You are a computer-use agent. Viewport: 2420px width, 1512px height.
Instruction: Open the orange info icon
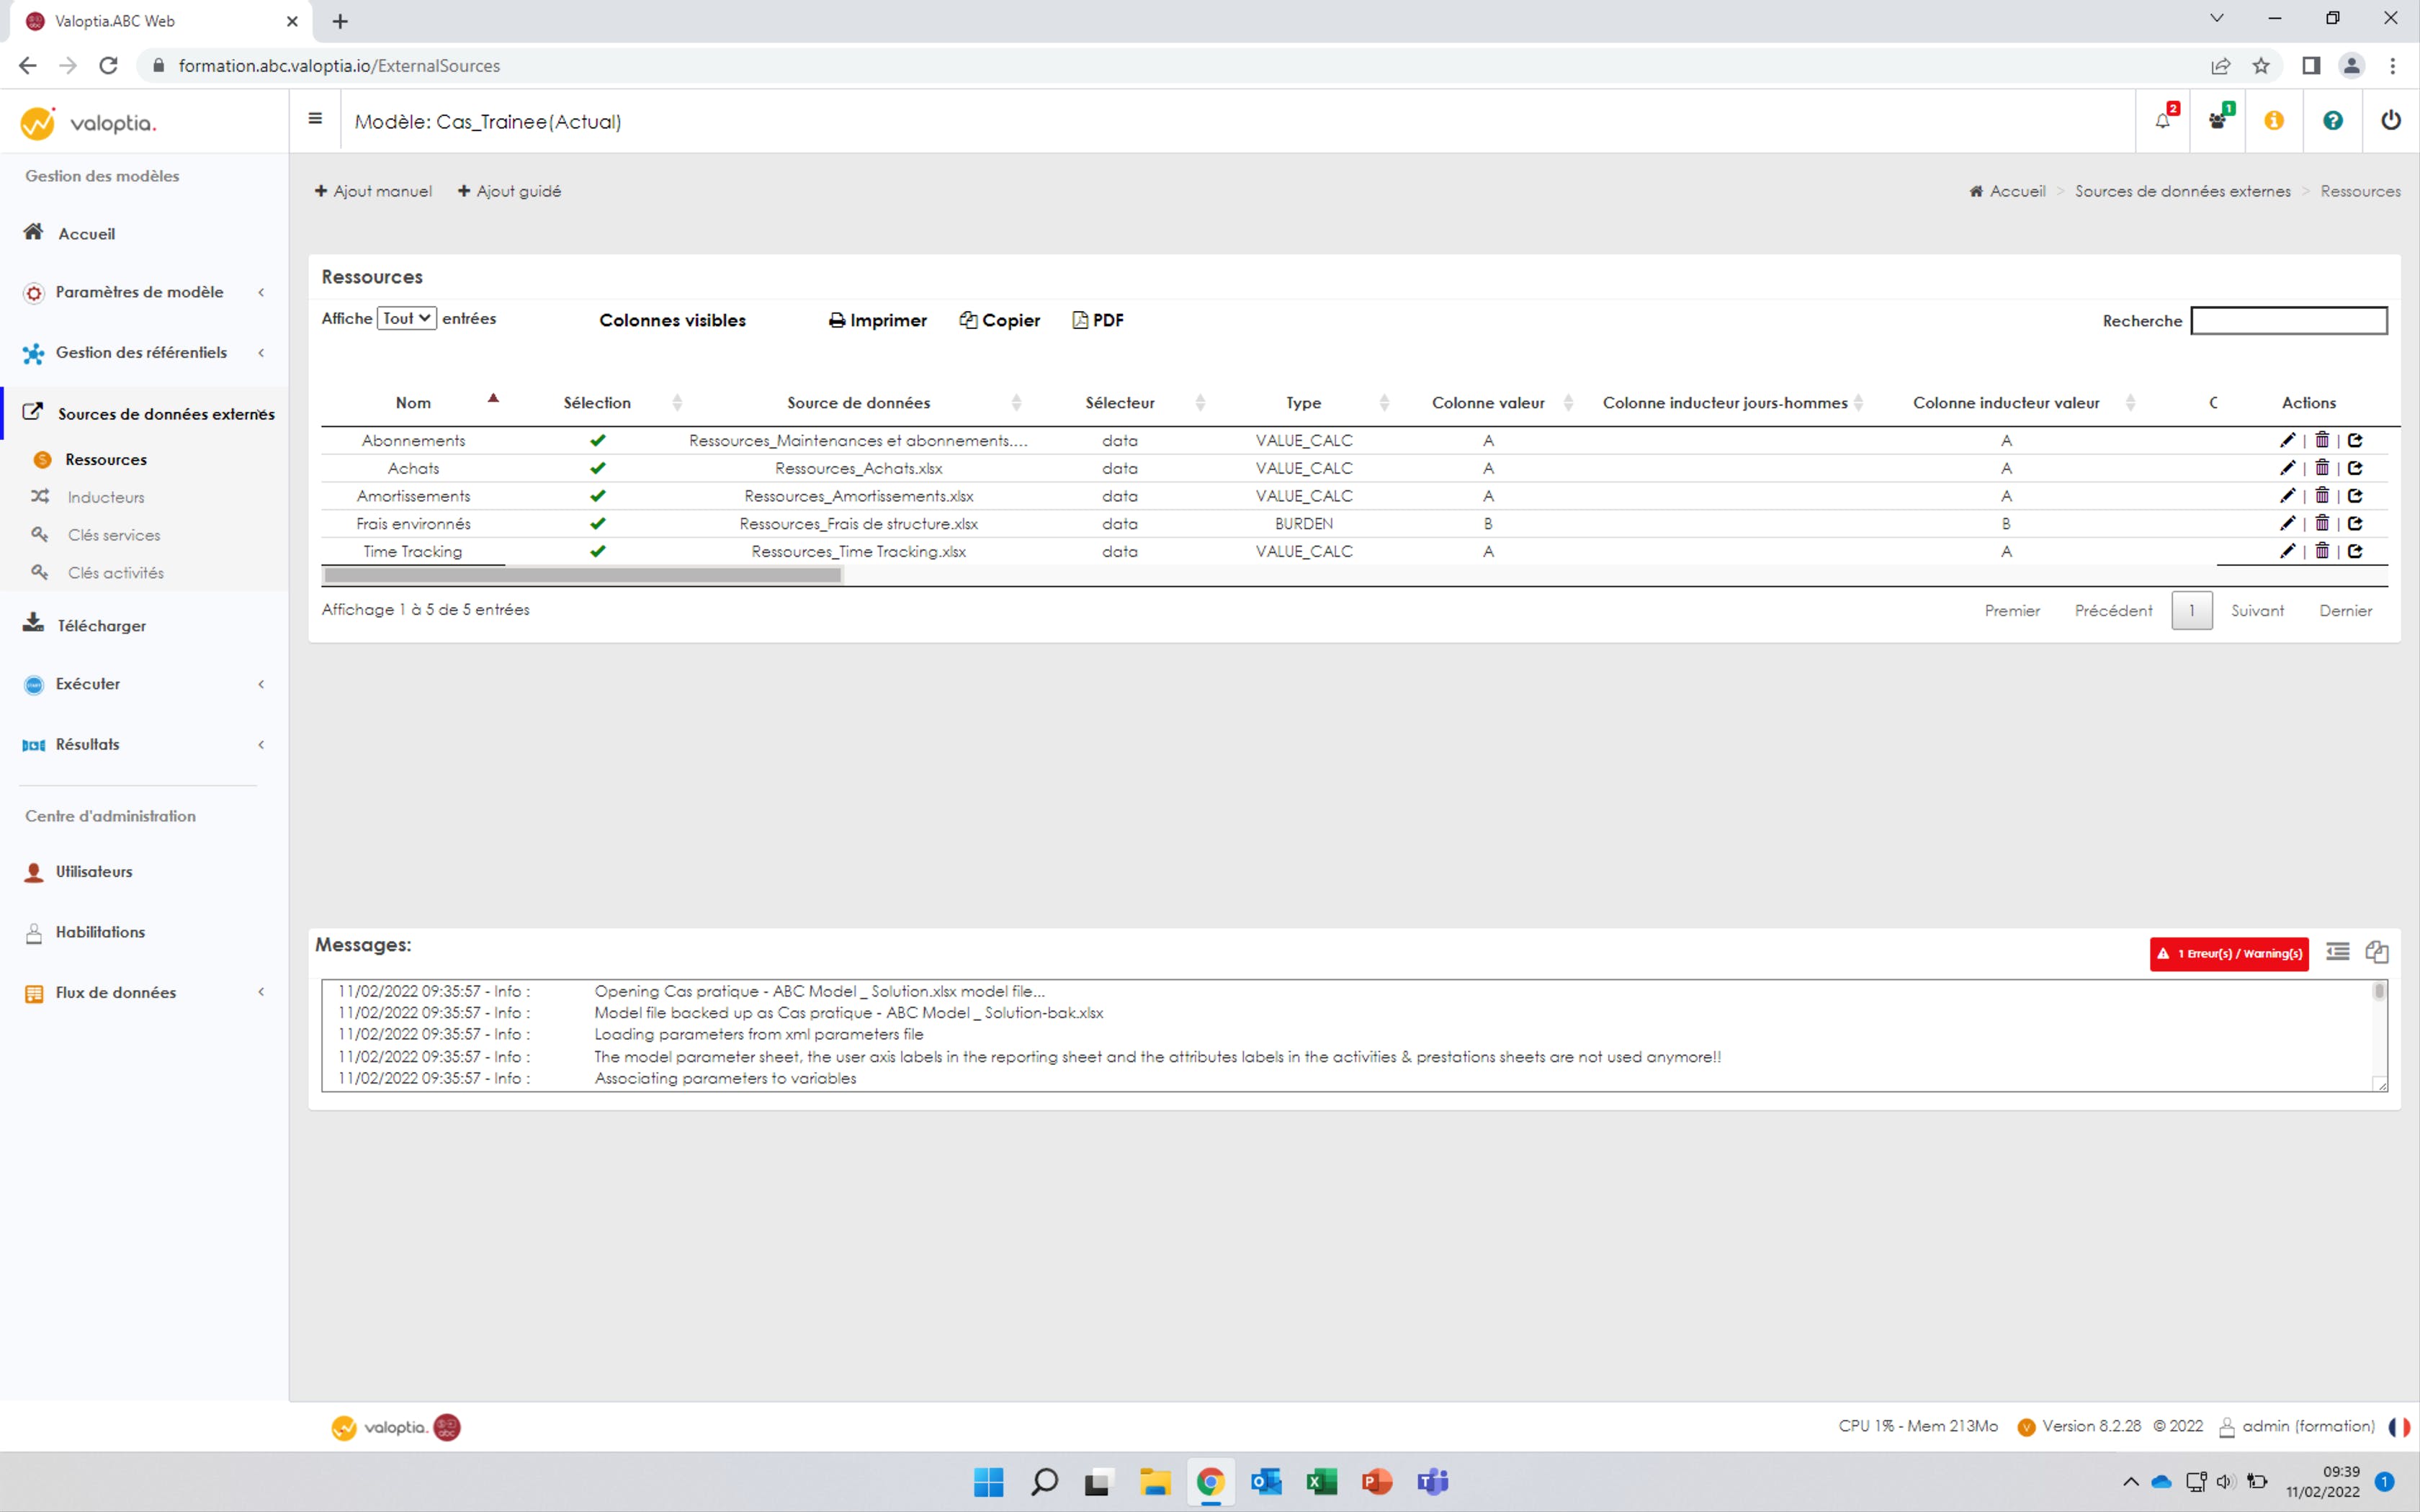2274,121
